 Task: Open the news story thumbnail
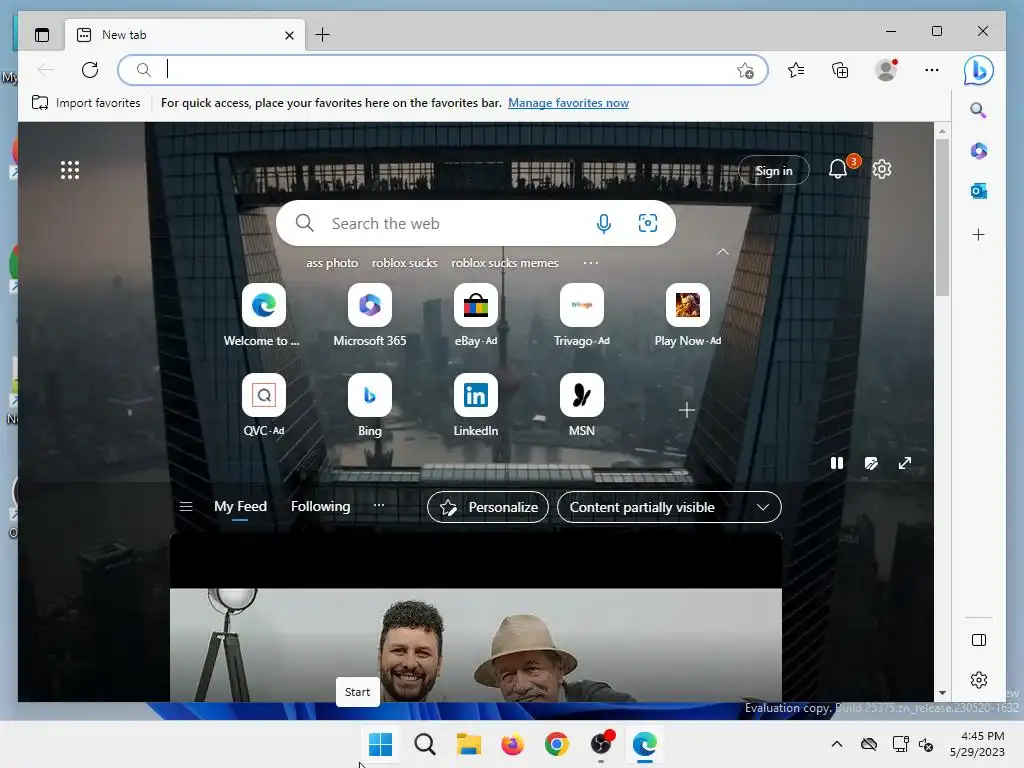pyautogui.click(x=475, y=645)
